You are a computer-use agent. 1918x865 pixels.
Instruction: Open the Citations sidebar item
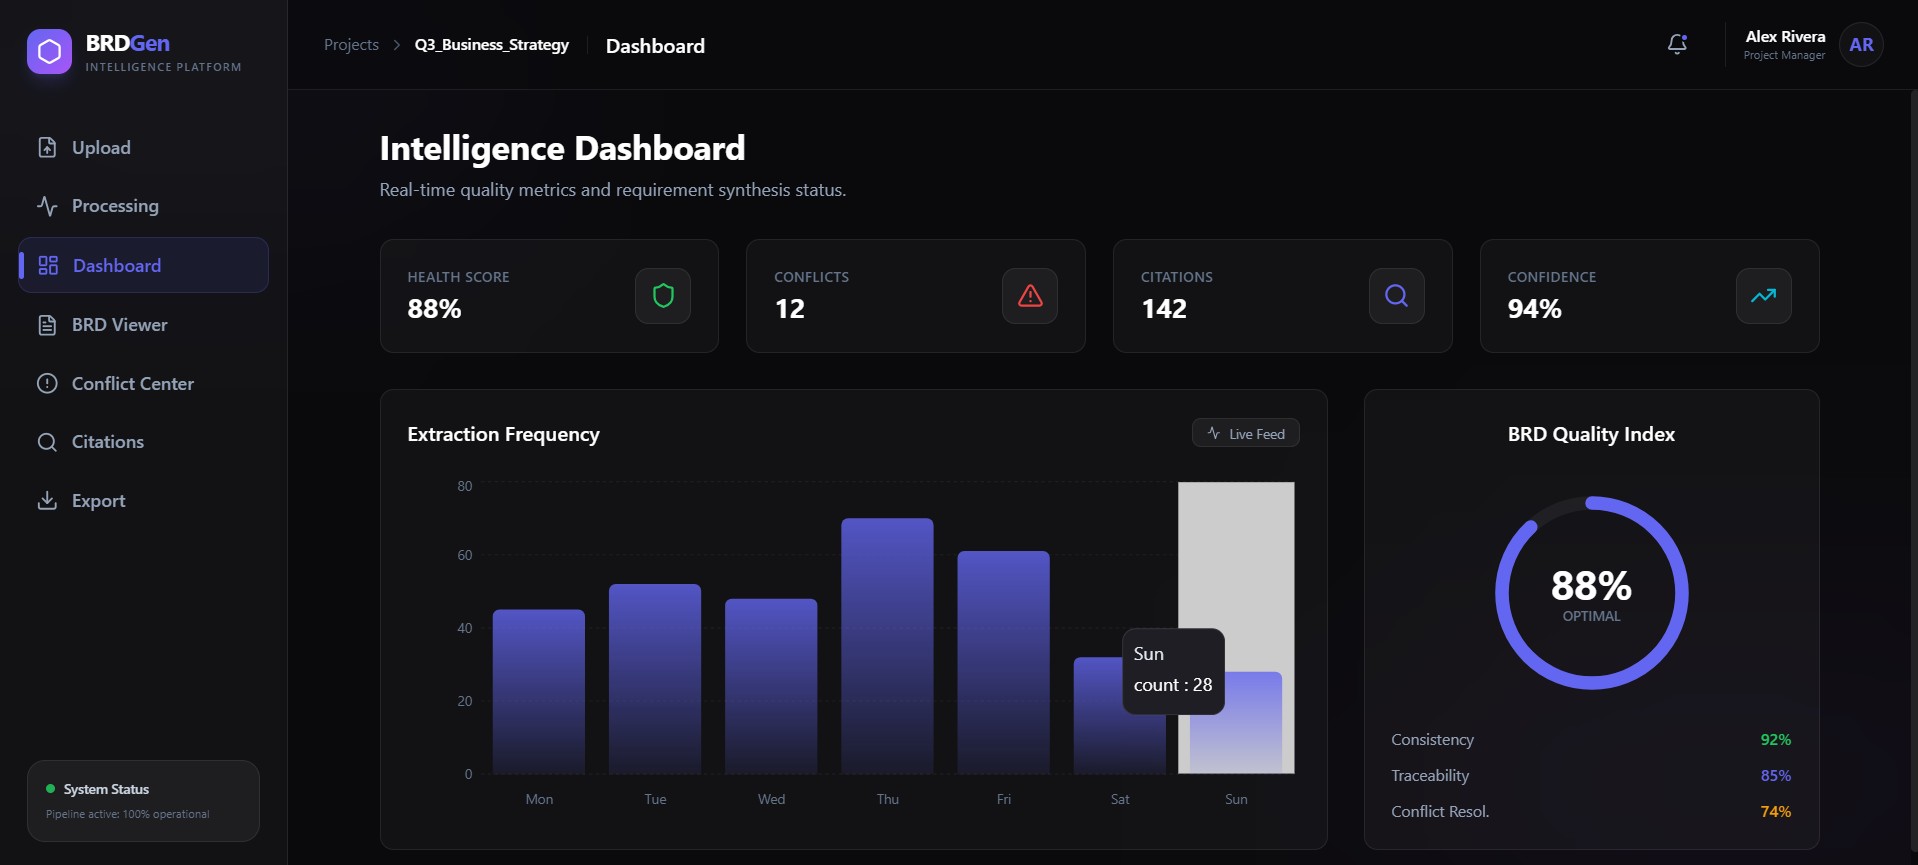click(107, 442)
